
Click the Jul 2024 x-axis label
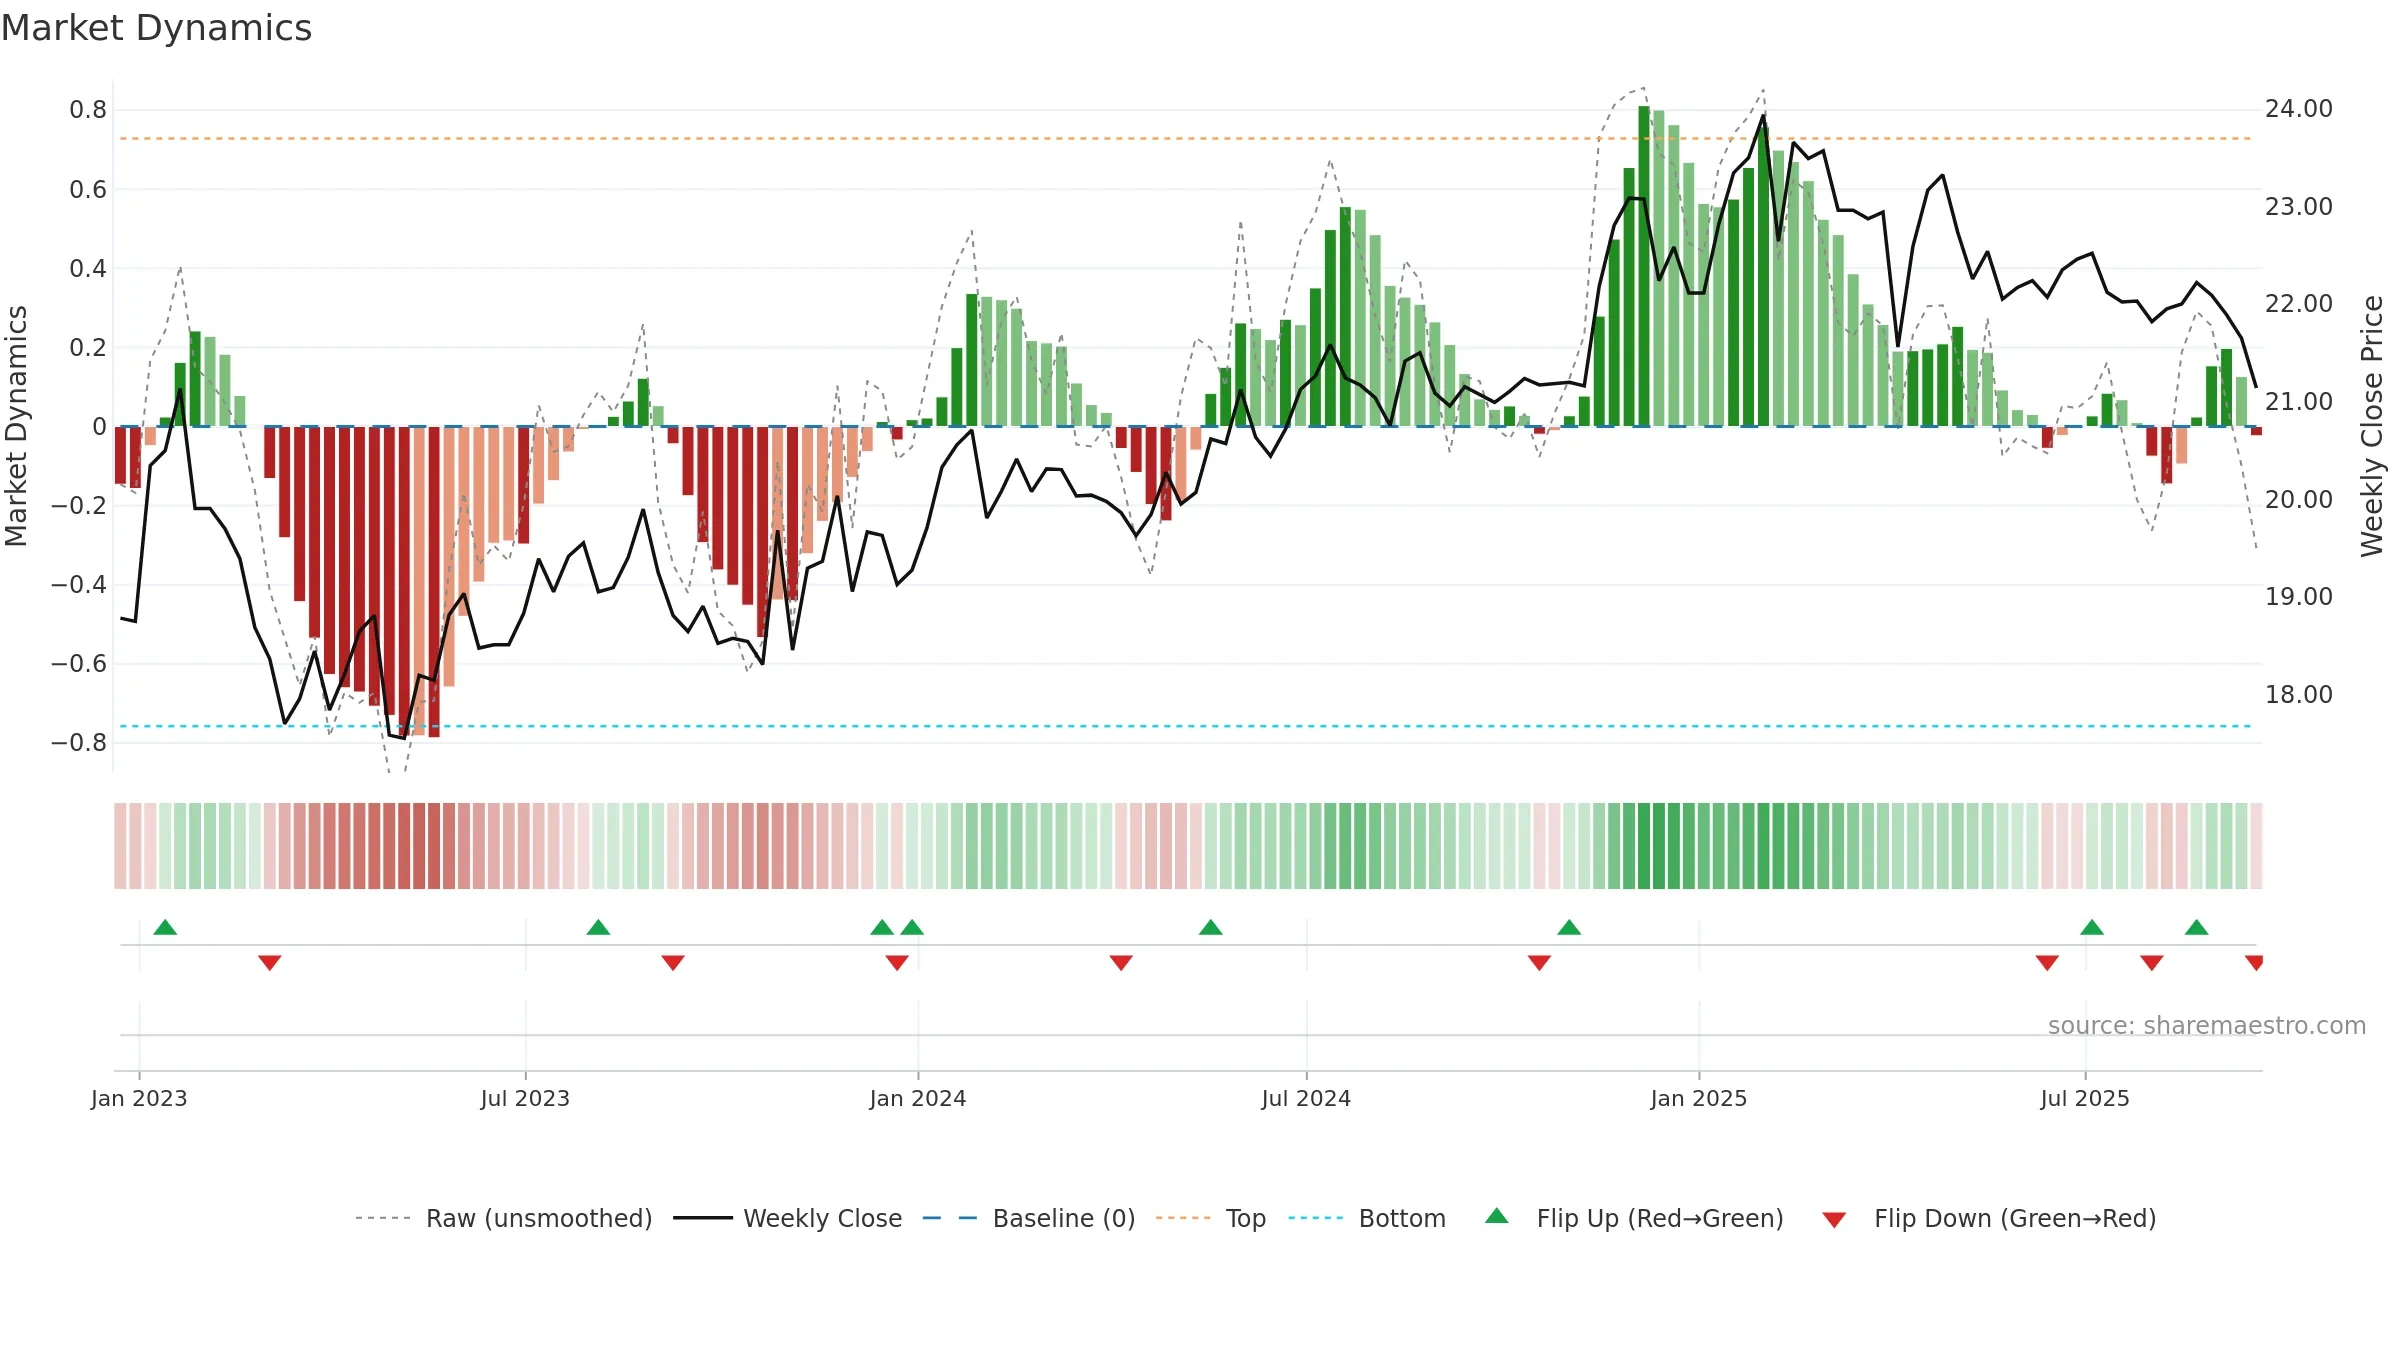[1306, 1098]
